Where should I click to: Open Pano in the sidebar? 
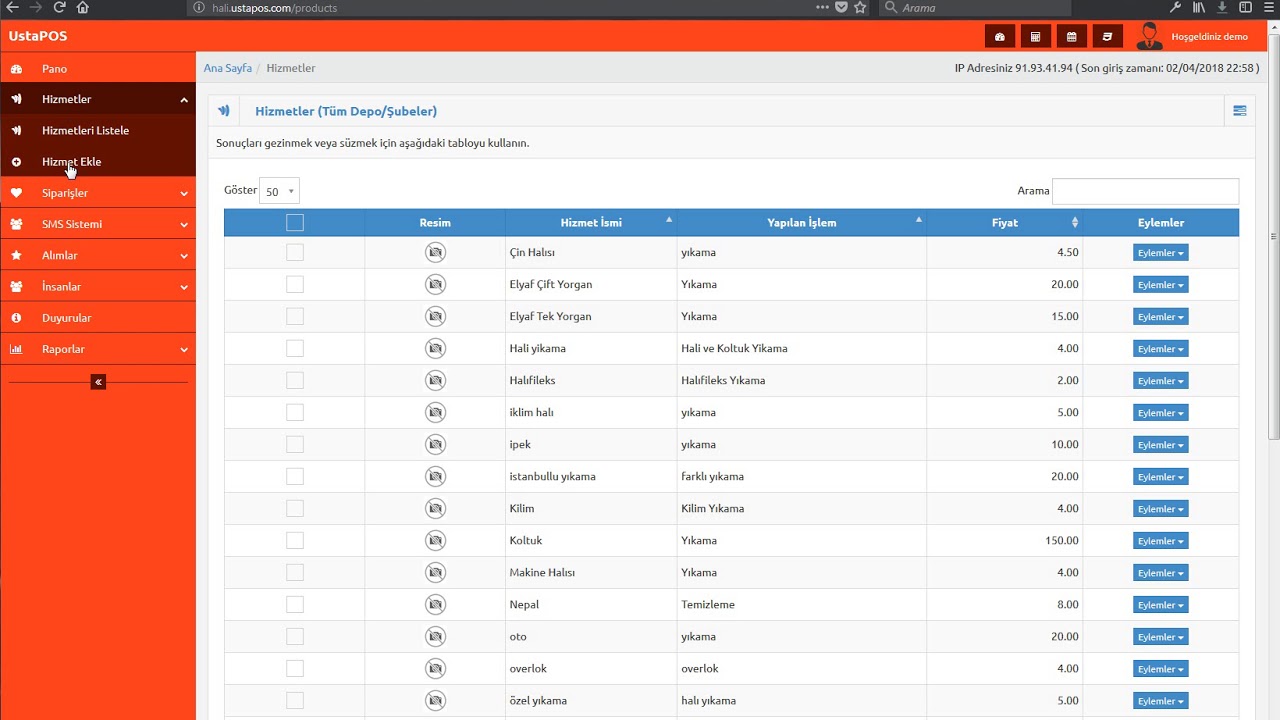point(98,69)
